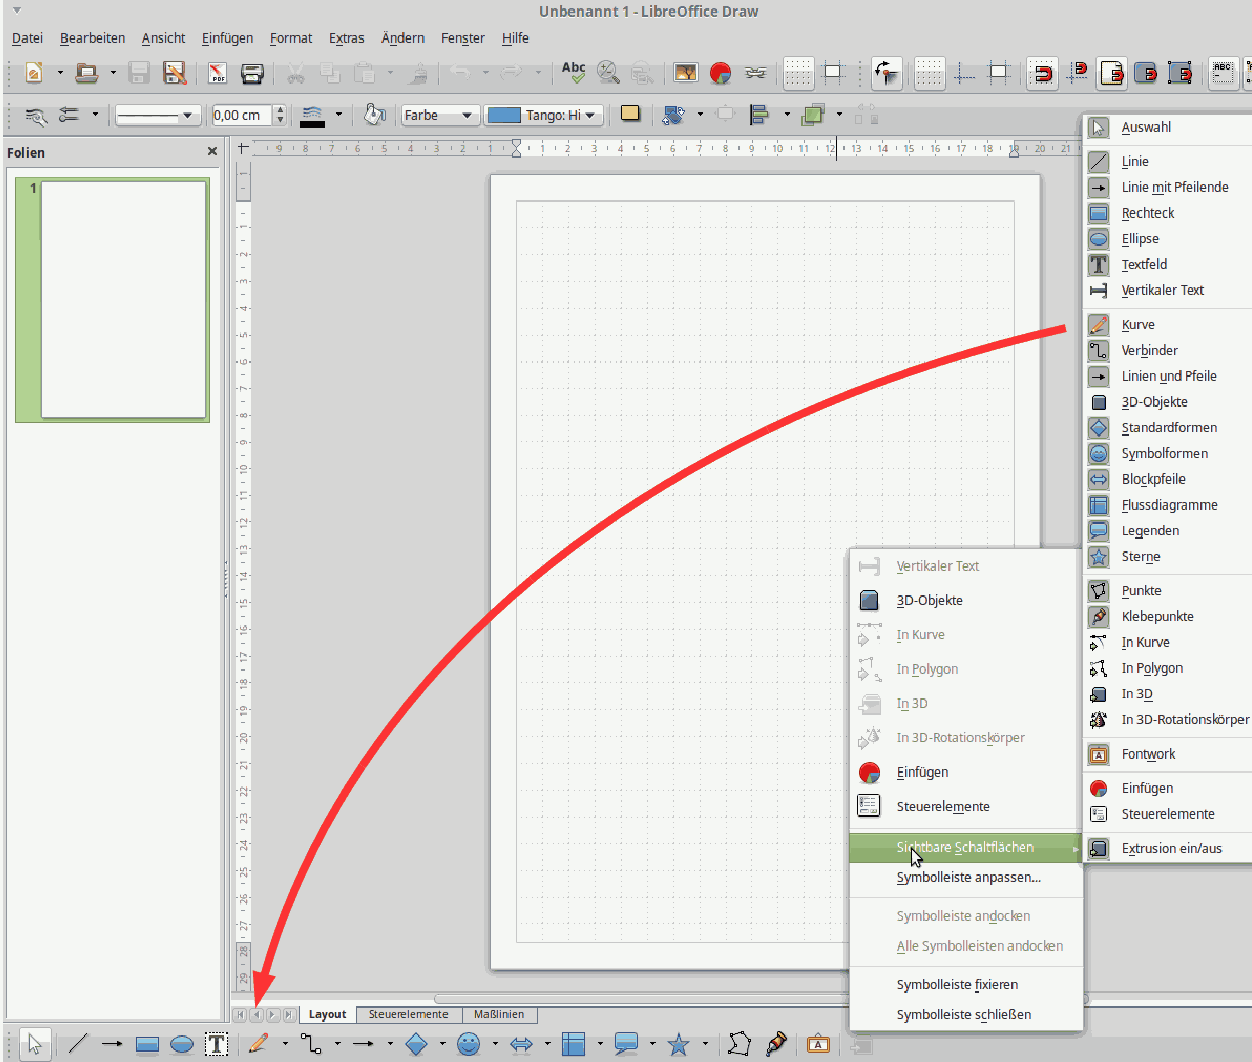The image size is (1252, 1062).
Task: Open dropdown arrow next to New document icon
Action: point(60,72)
